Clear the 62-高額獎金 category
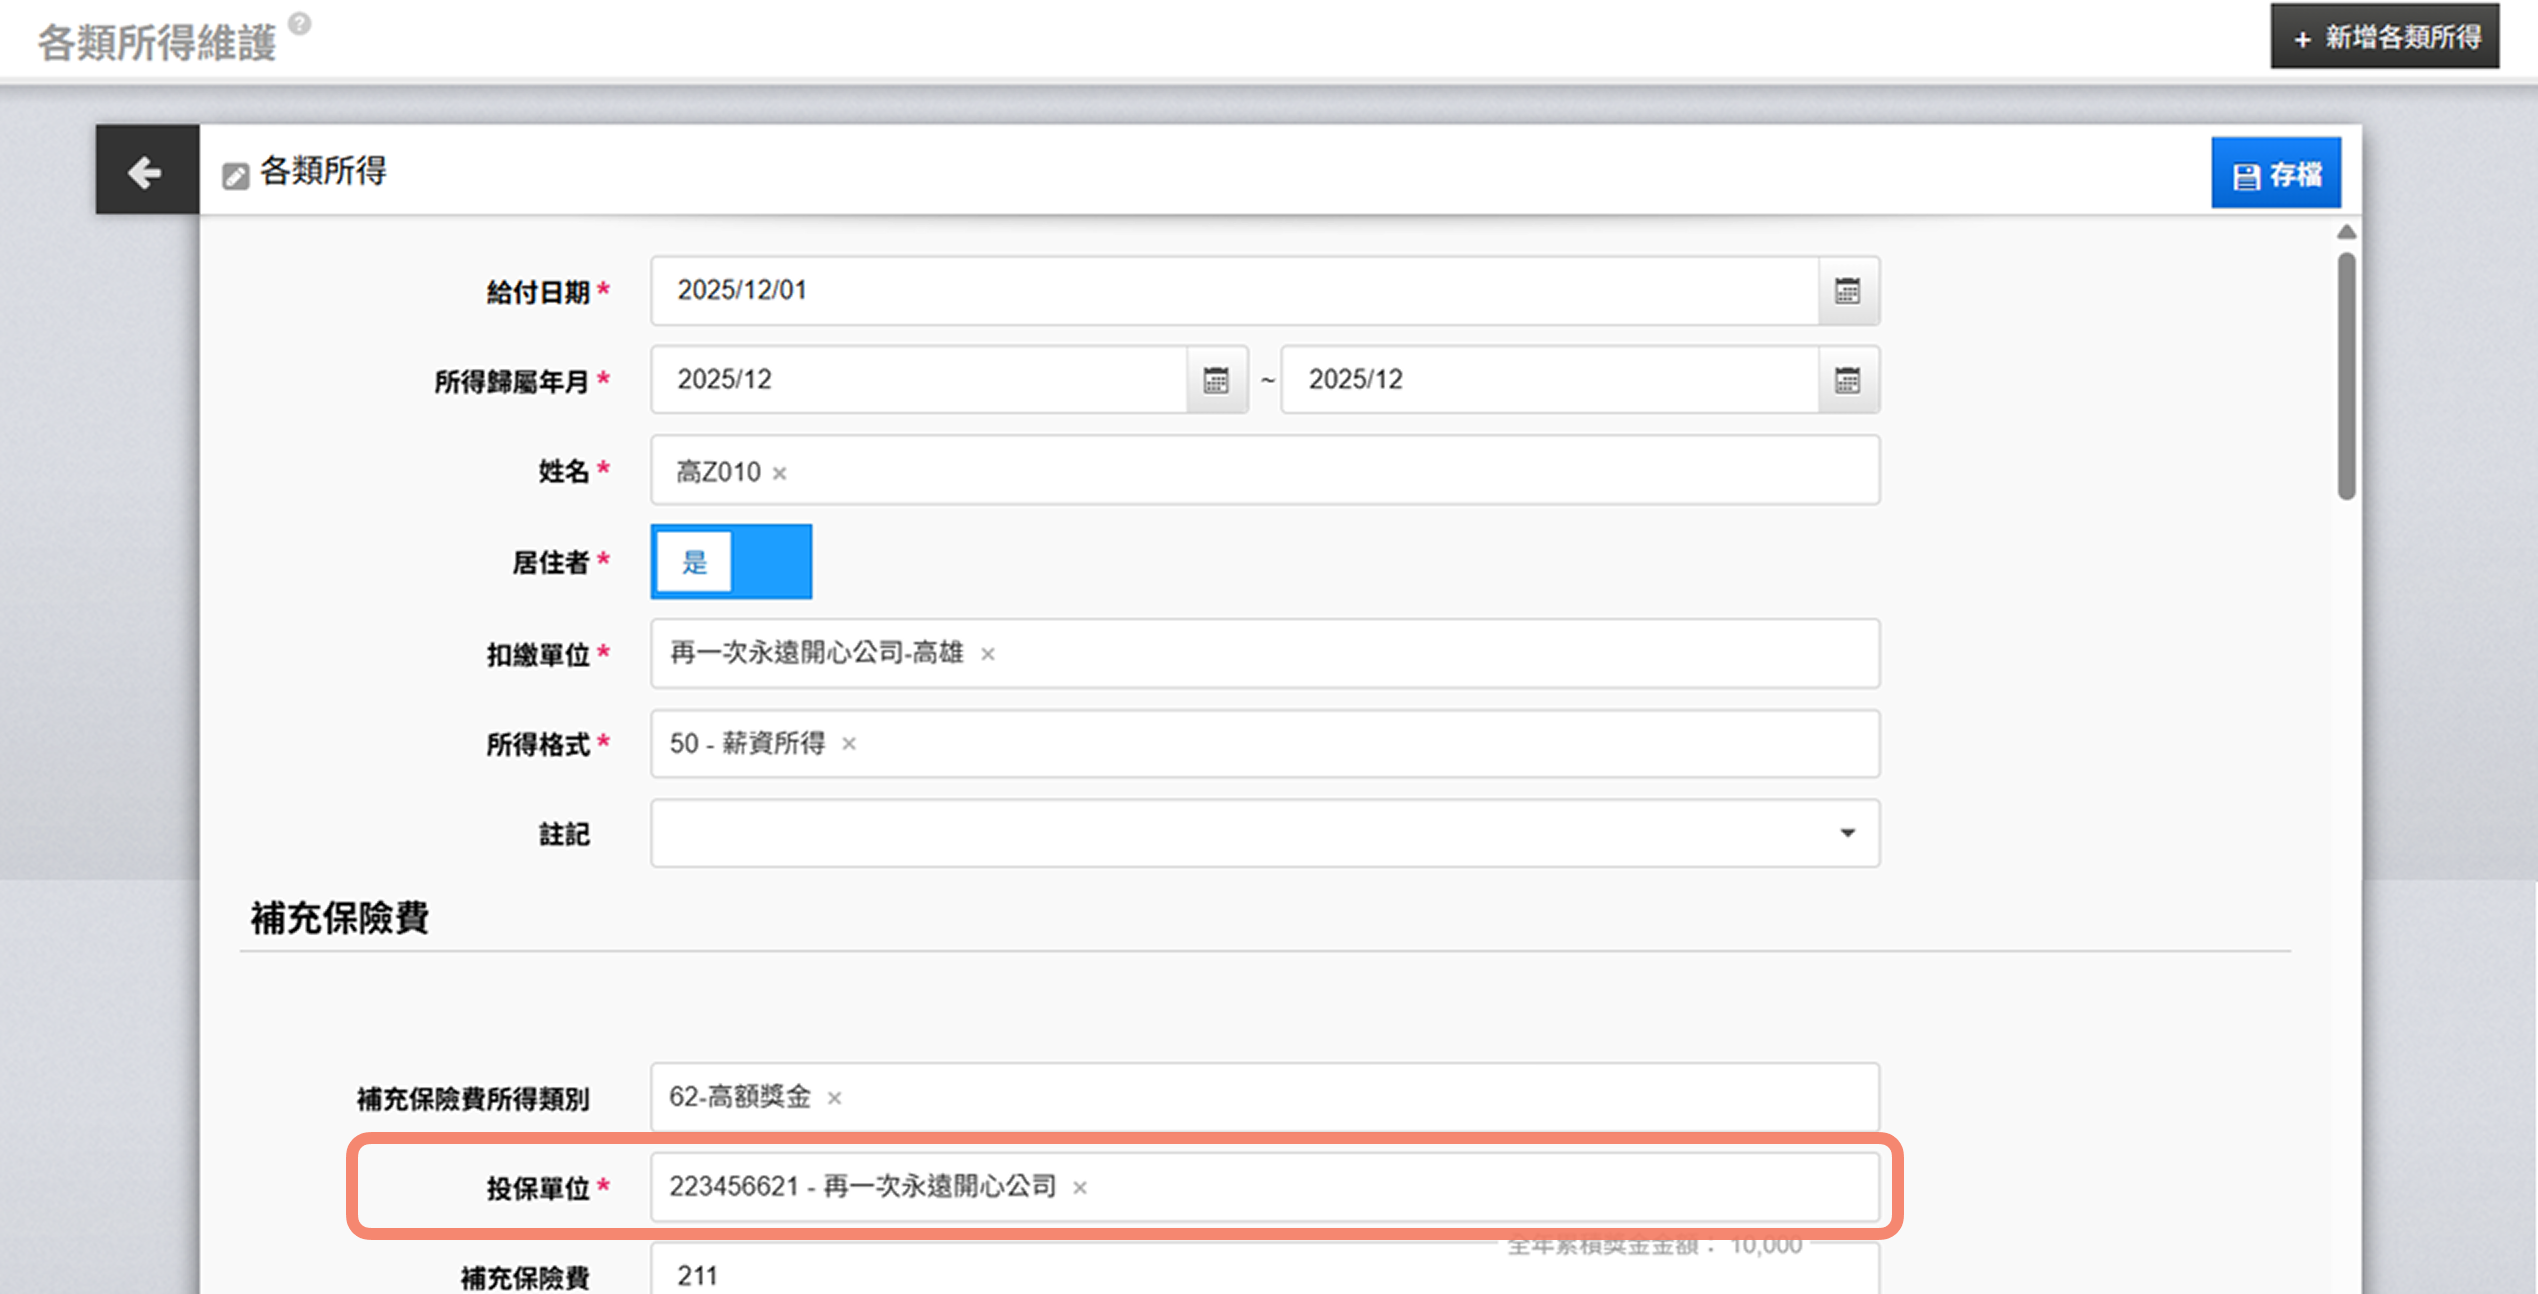The image size is (2538, 1294). tap(834, 1098)
